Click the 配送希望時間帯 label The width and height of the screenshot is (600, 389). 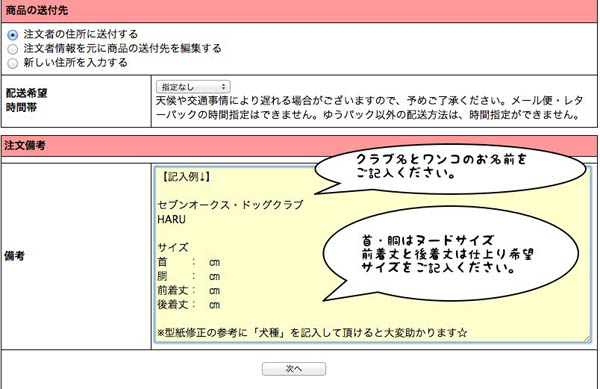26,100
